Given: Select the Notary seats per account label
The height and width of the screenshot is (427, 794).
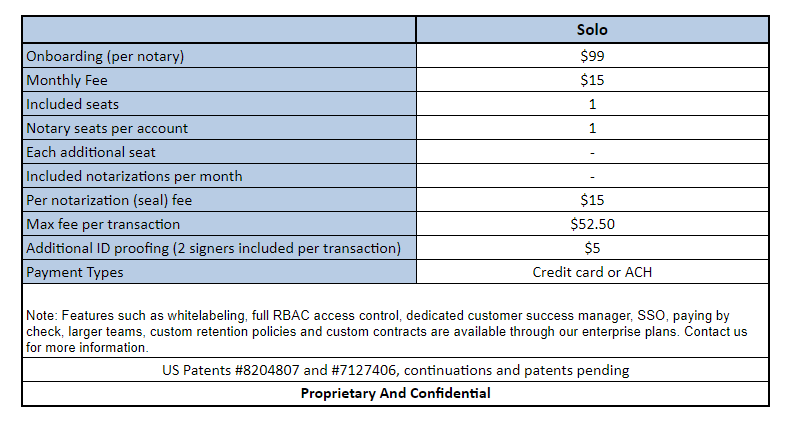Looking at the screenshot, I should click(x=220, y=128).
